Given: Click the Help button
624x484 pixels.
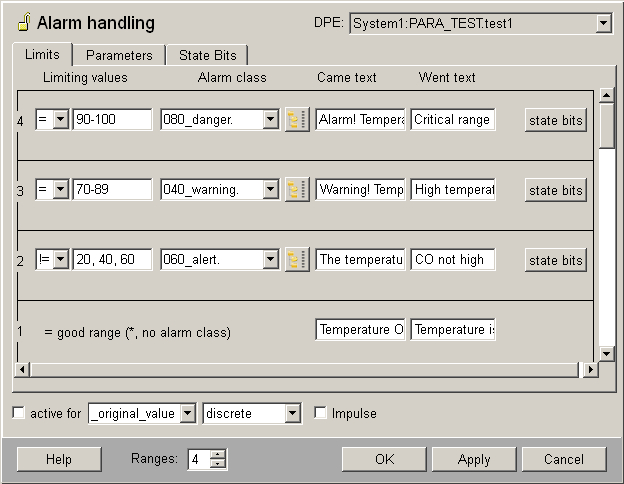Looking at the screenshot, I should tap(59, 459).
